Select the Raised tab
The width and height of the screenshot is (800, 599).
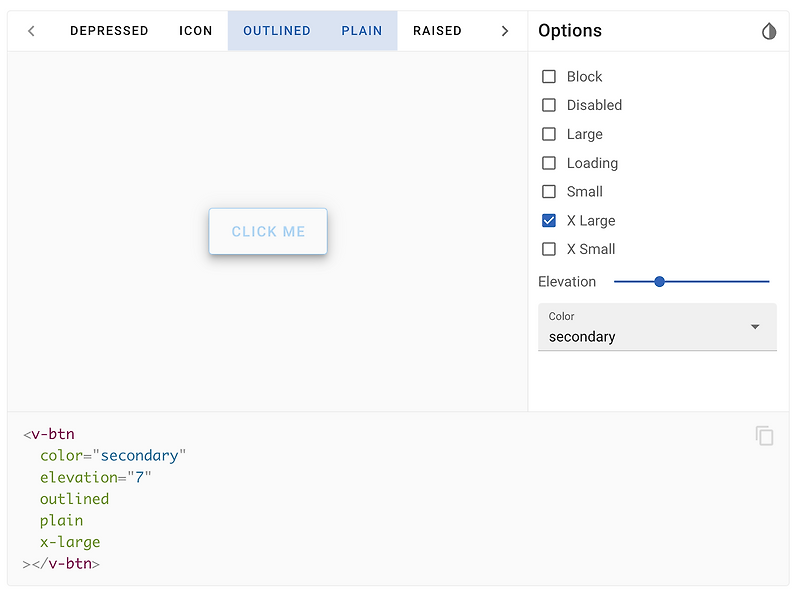tap(437, 31)
